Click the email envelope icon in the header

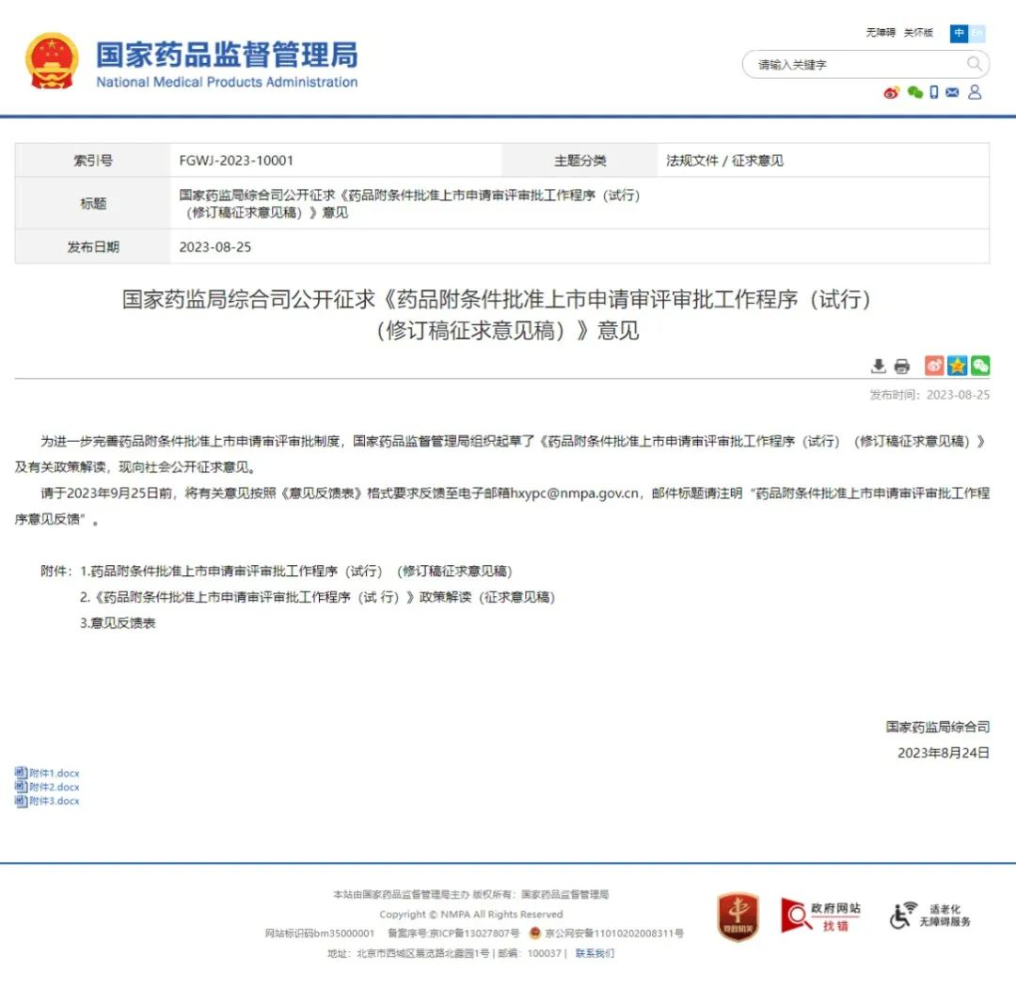tap(952, 93)
